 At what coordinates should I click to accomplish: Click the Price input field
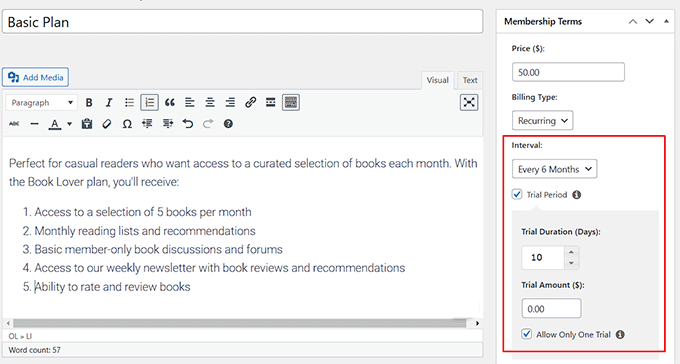coord(569,72)
